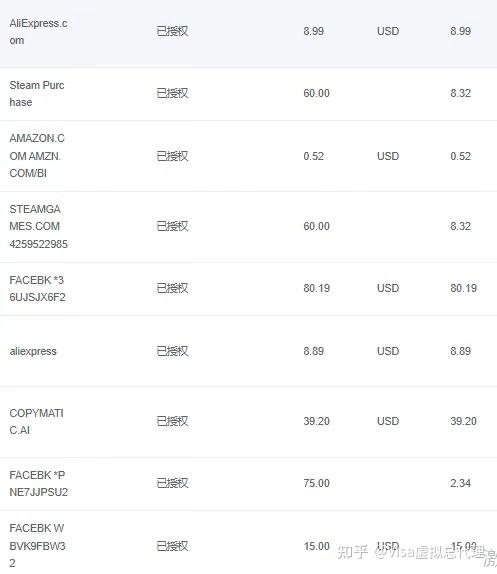Screen dimensions: 497x574
Task: Click the 60.00 amount for Steam Purchase
Action: coord(317,93)
